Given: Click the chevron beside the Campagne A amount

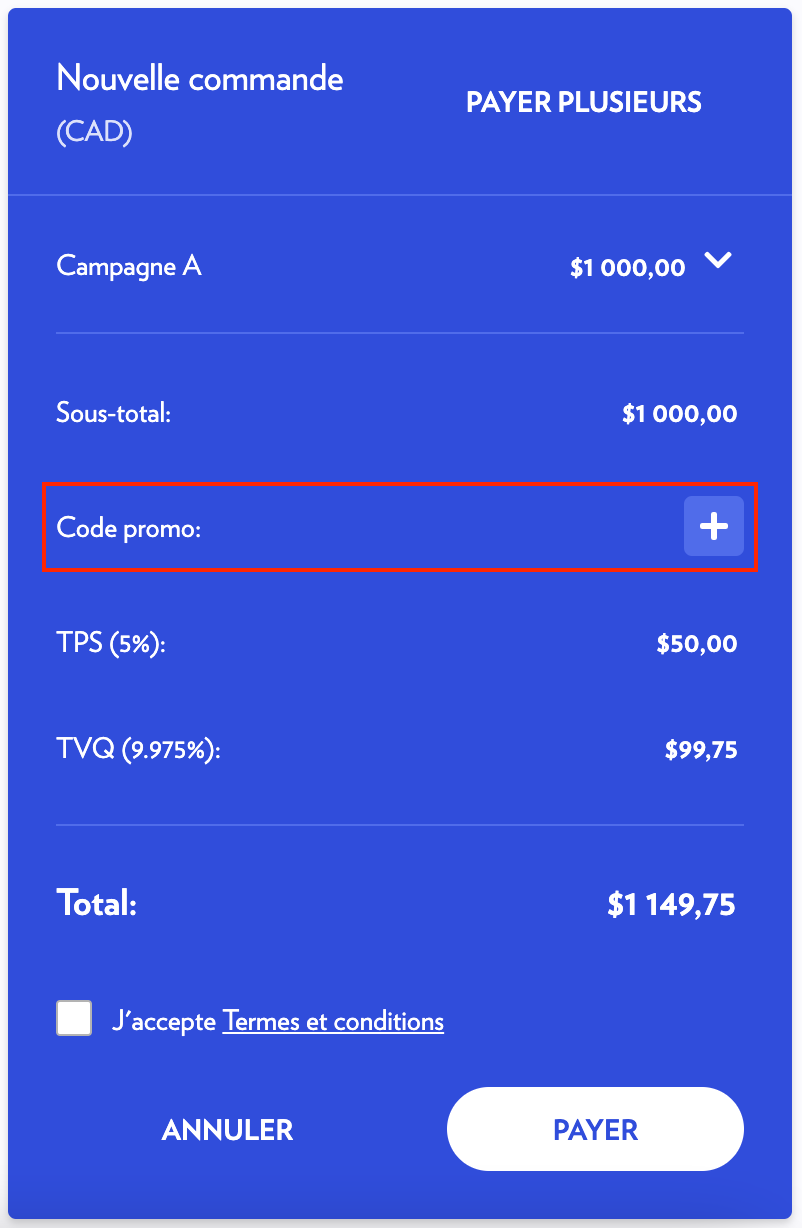Looking at the screenshot, I should pos(718,262).
